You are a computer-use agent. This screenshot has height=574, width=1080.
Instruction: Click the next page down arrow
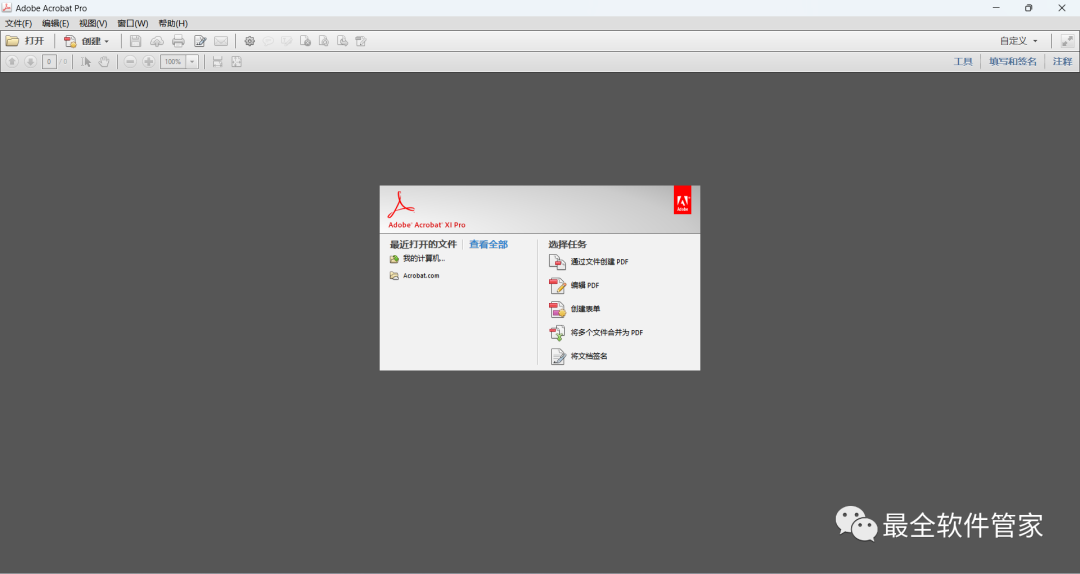pos(30,62)
